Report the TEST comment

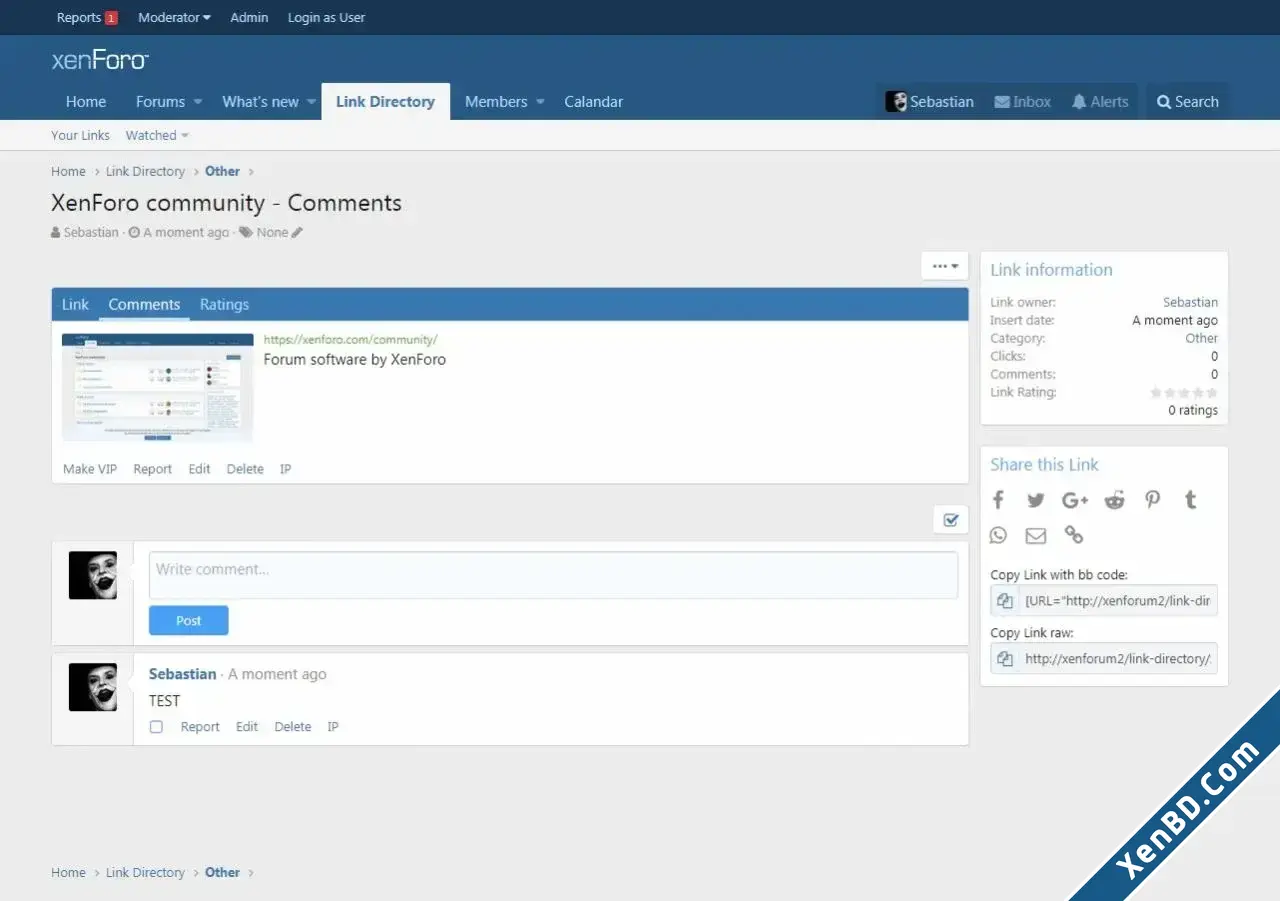tap(200, 727)
